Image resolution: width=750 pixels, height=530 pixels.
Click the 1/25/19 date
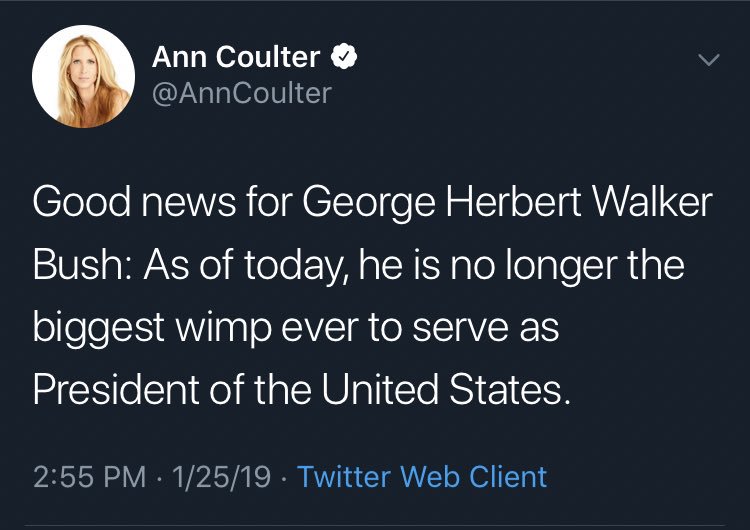point(221,476)
